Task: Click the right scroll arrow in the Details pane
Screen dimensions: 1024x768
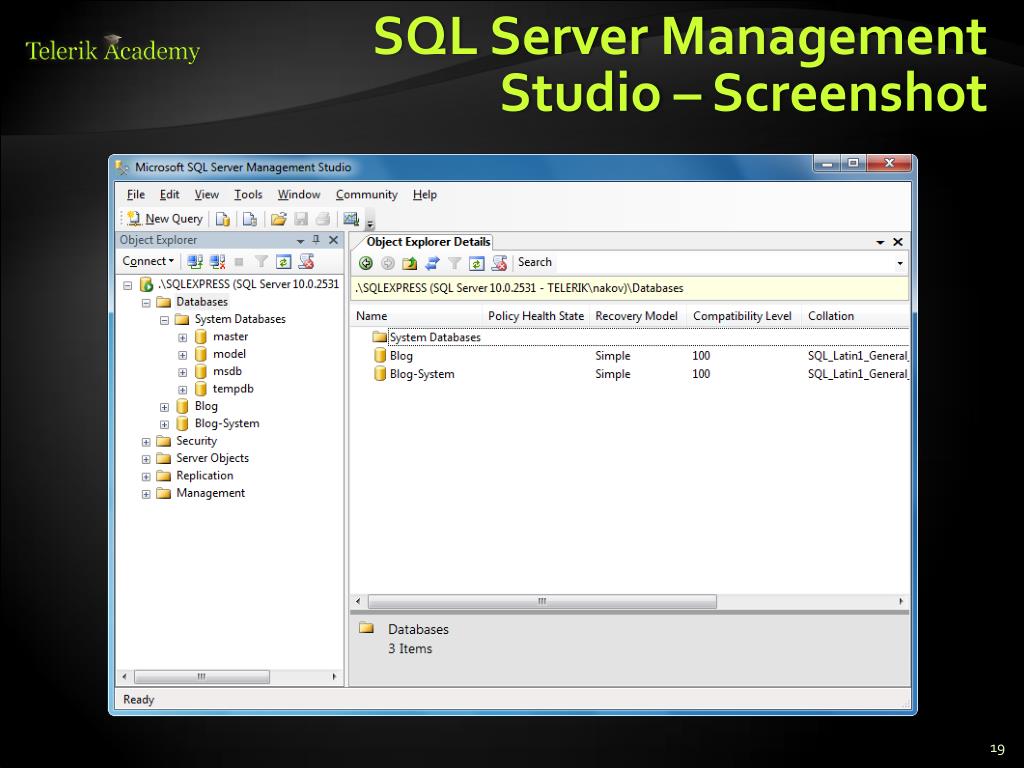Action: pos(901,601)
